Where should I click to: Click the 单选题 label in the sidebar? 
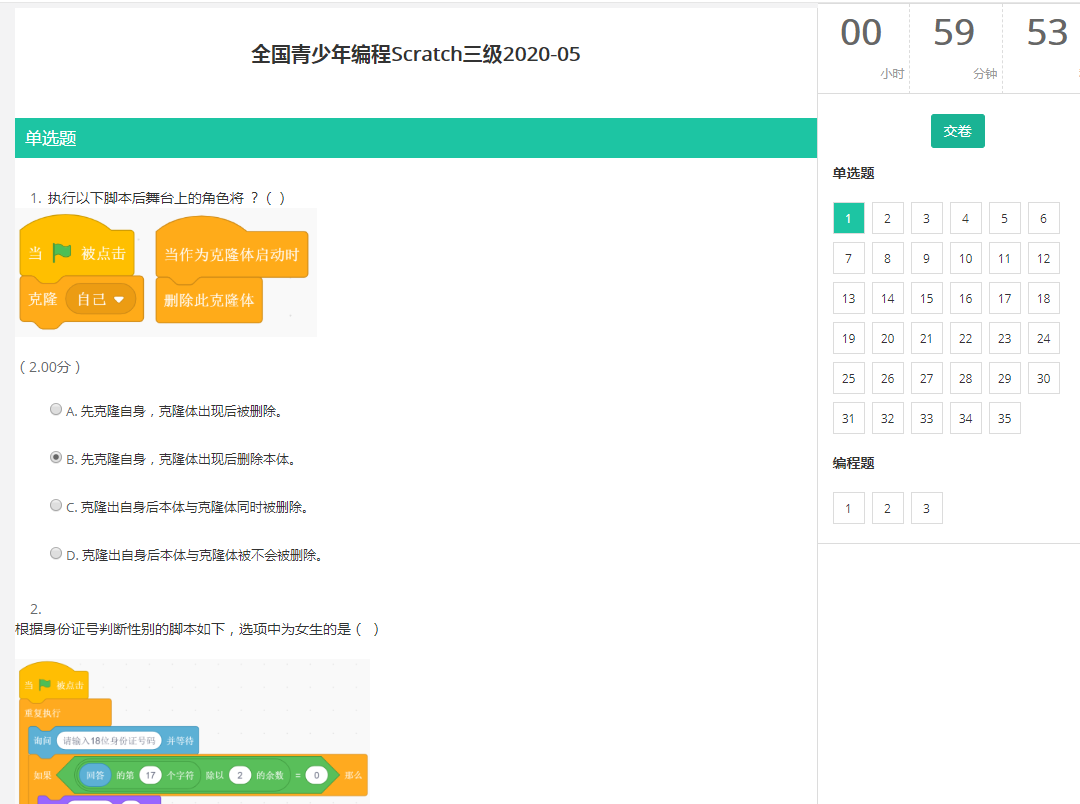point(853,173)
